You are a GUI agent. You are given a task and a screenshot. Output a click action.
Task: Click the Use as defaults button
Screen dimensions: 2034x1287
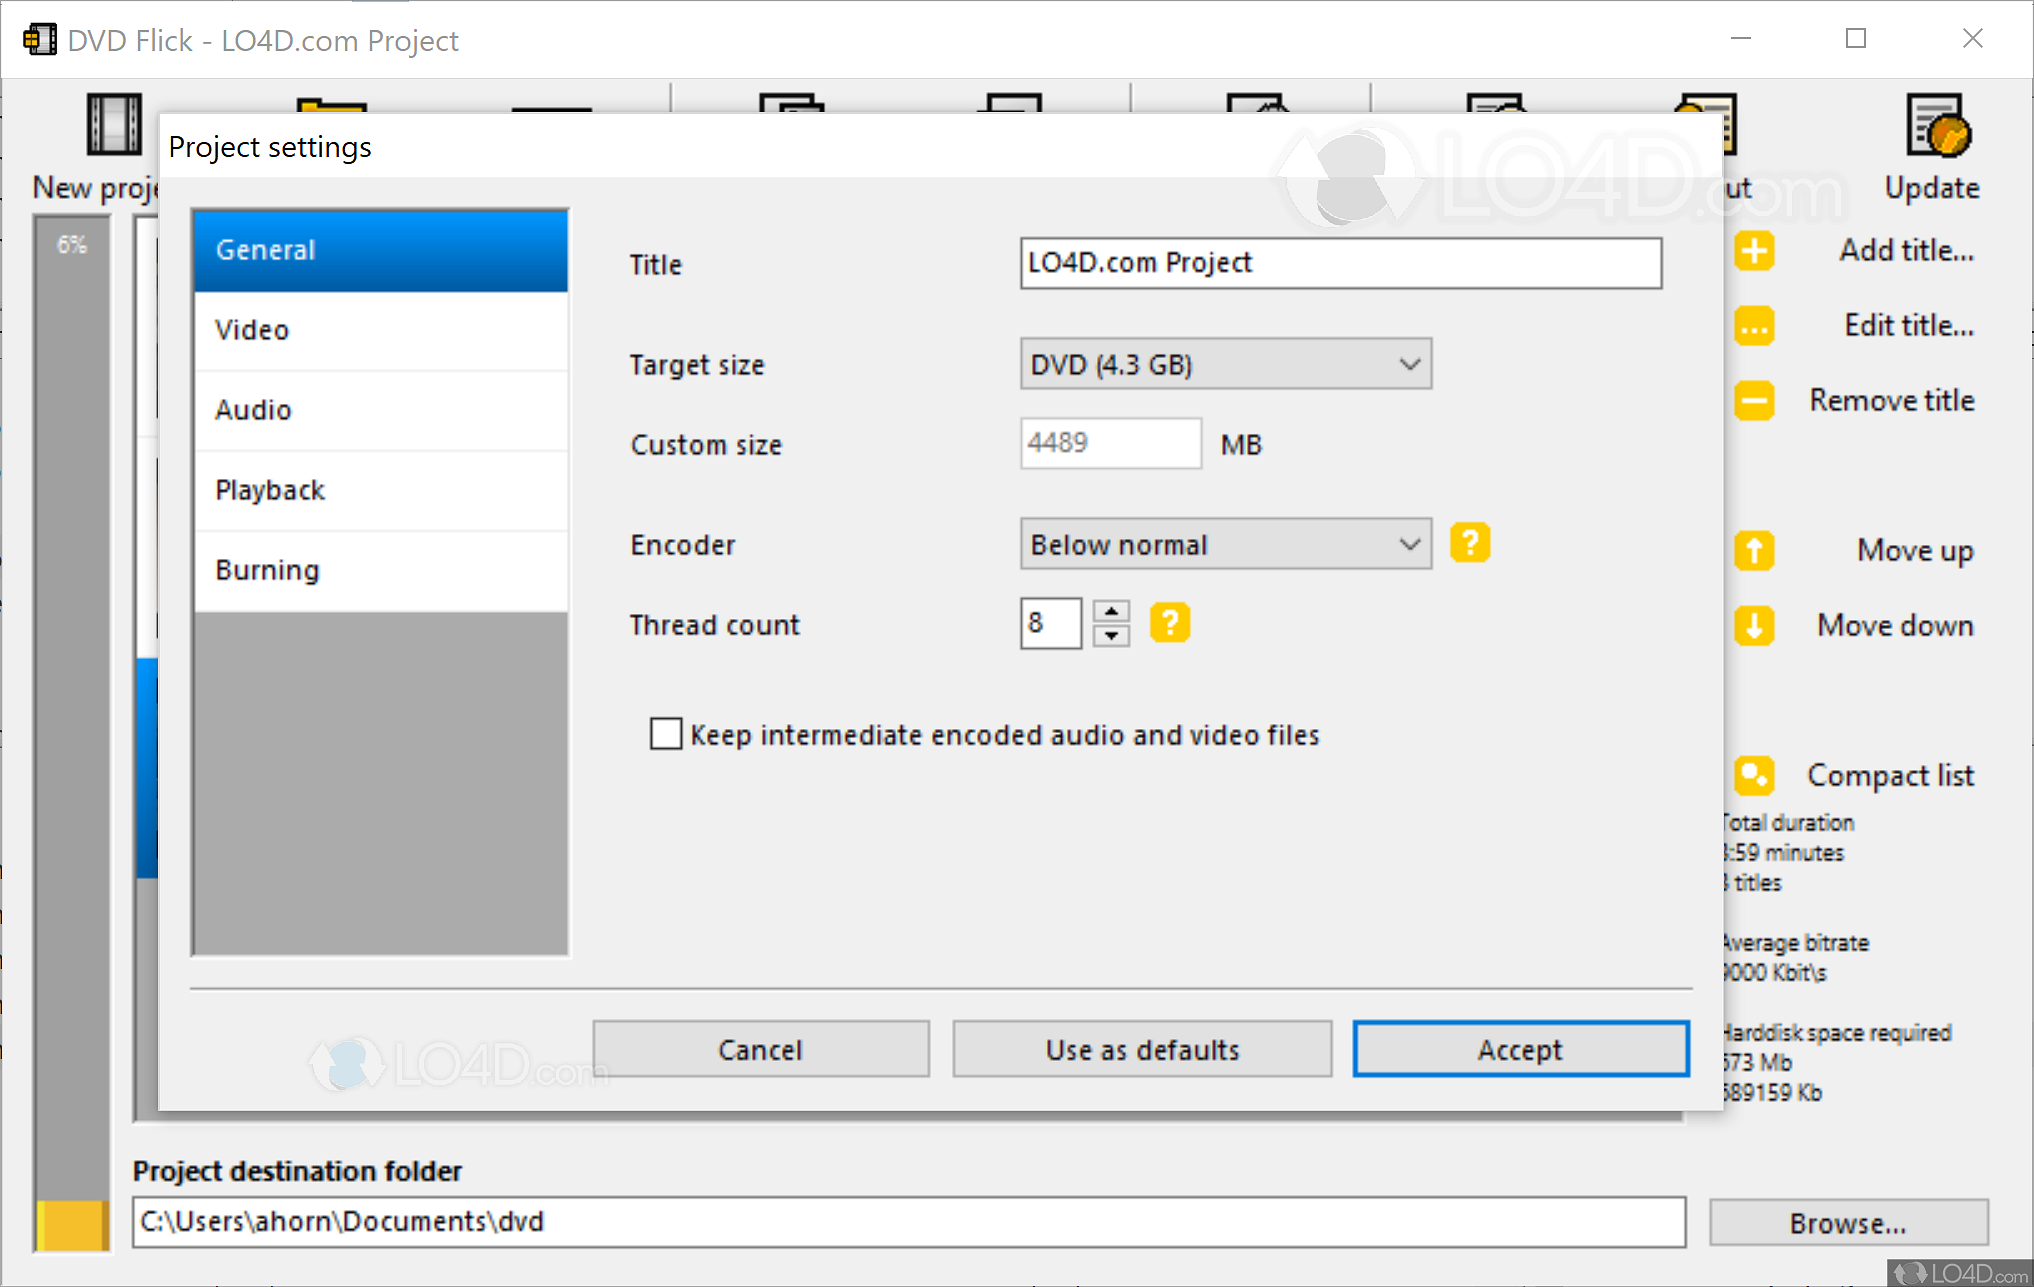[1142, 1049]
